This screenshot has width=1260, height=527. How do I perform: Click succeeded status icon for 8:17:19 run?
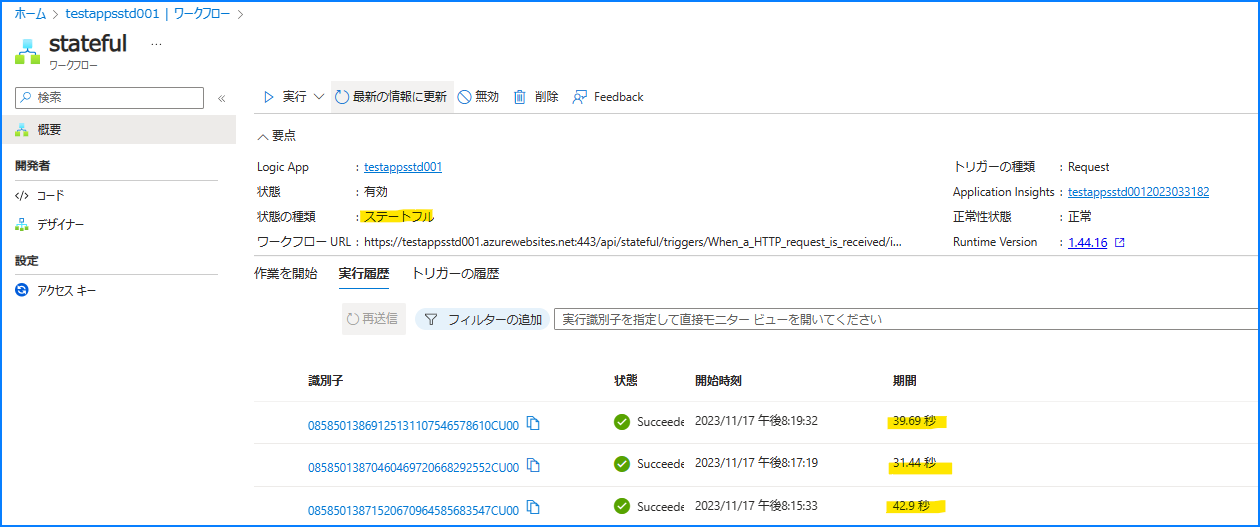(x=622, y=464)
